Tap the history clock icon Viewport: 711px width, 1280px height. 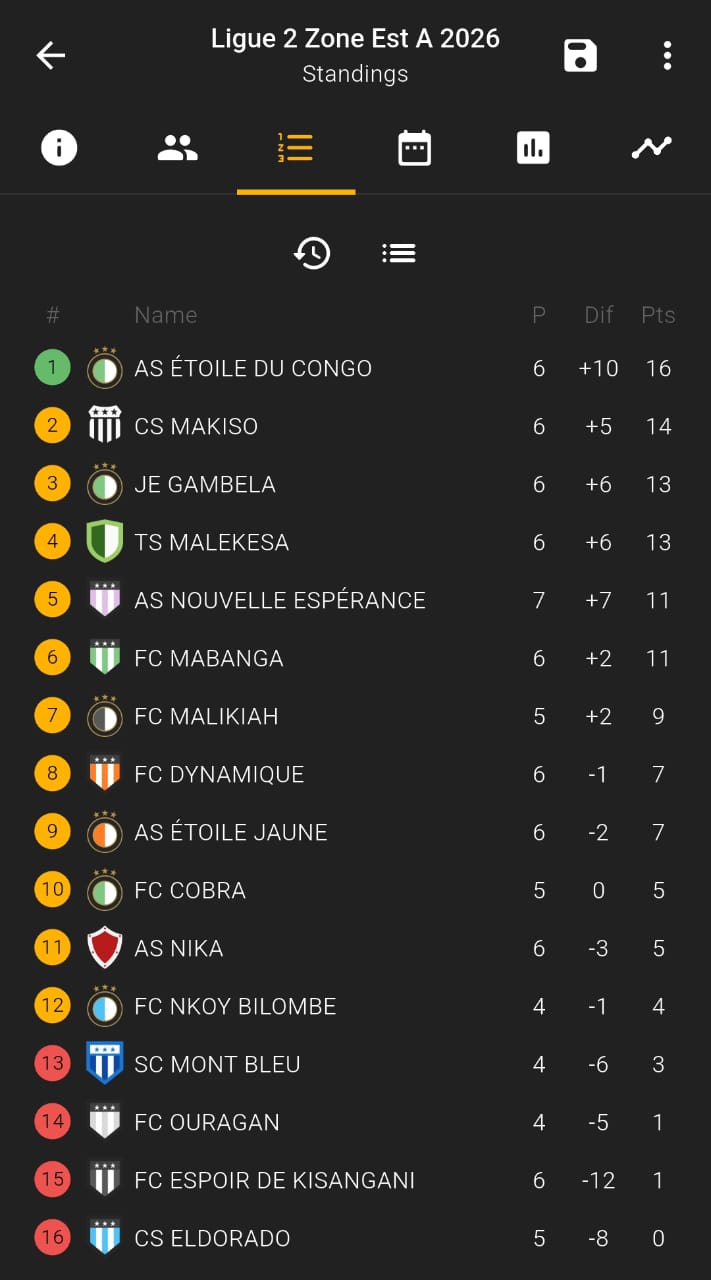click(x=312, y=253)
